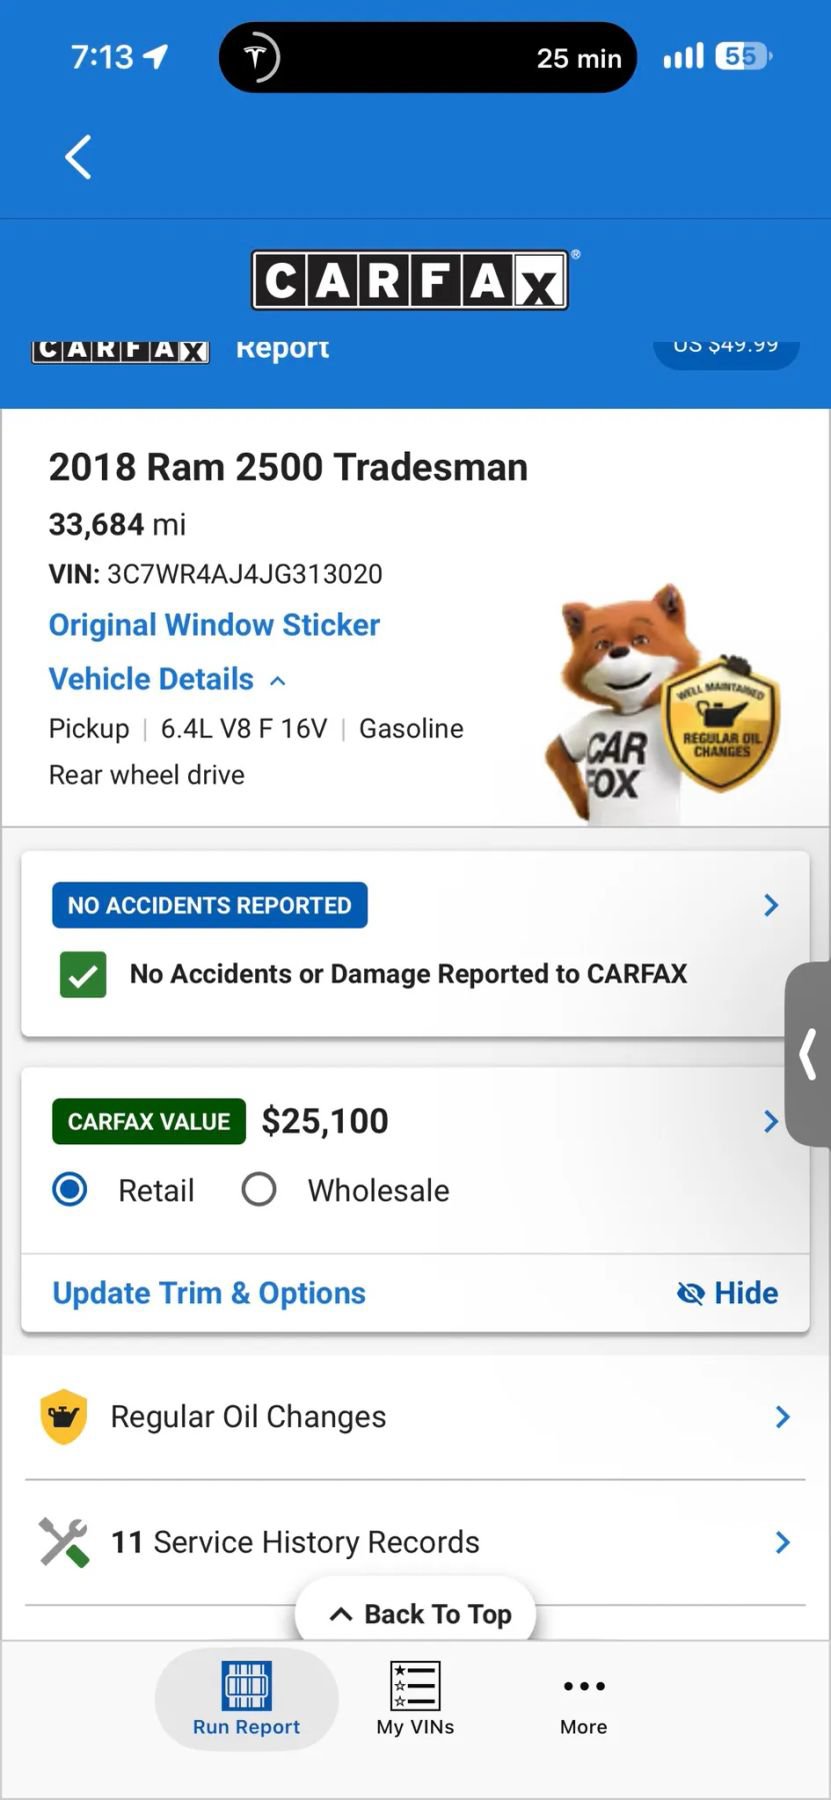The width and height of the screenshot is (831, 1800).
Task: Open the side drawer handle on right edge
Action: (x=808, y=1054)
